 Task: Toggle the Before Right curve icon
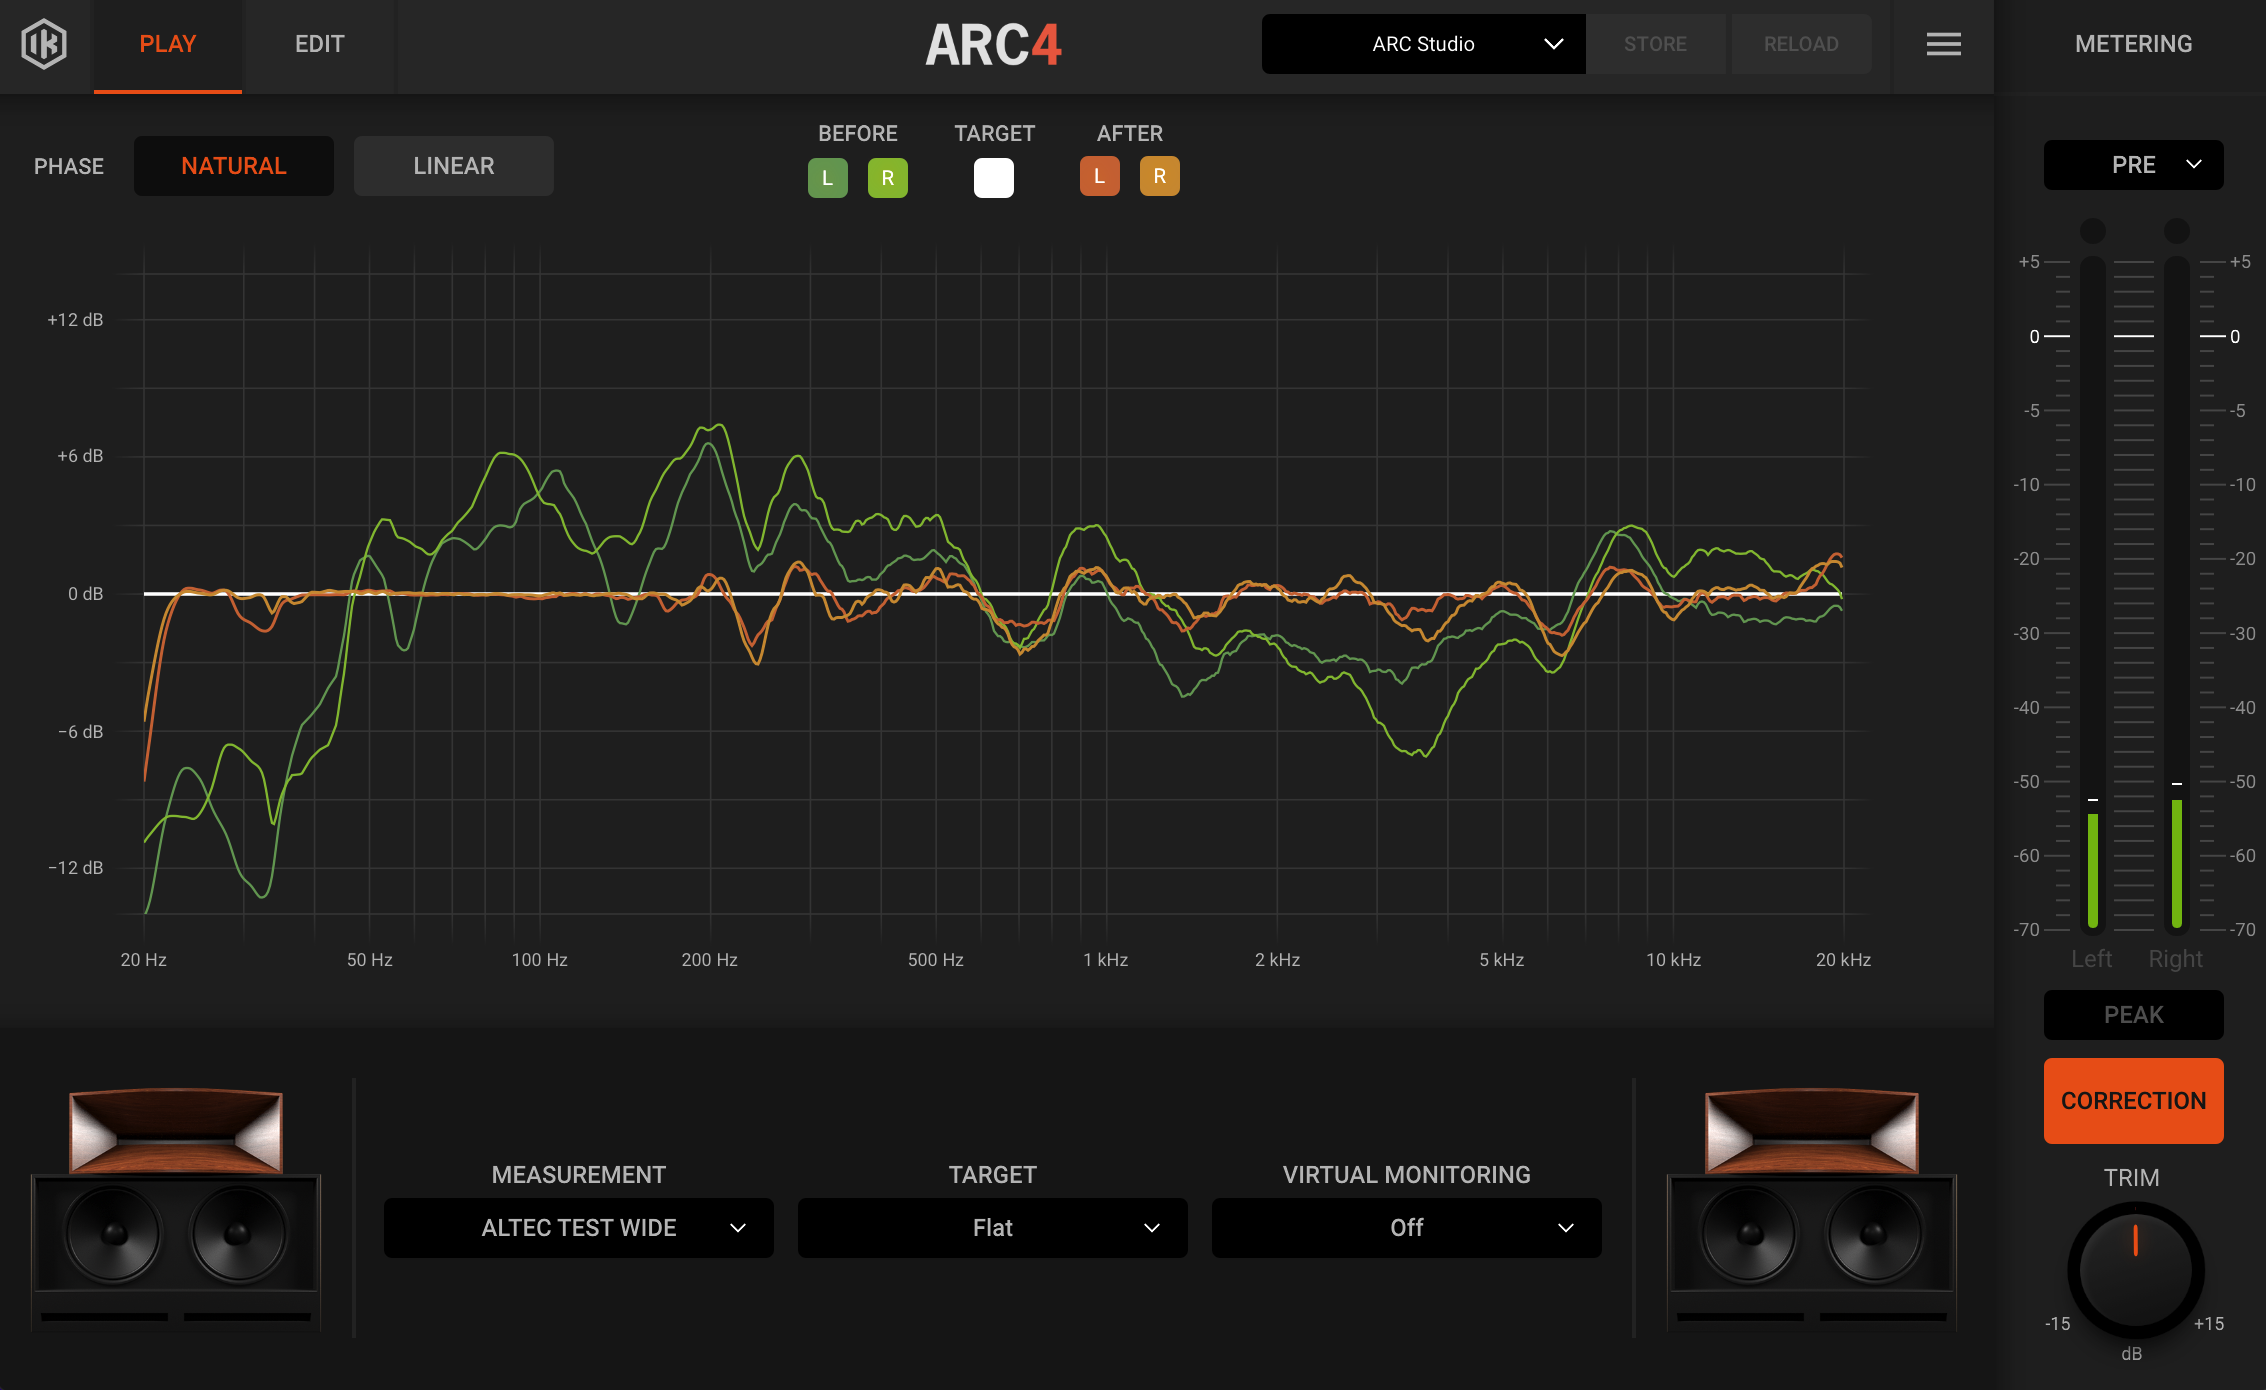(x=887, y=178)
